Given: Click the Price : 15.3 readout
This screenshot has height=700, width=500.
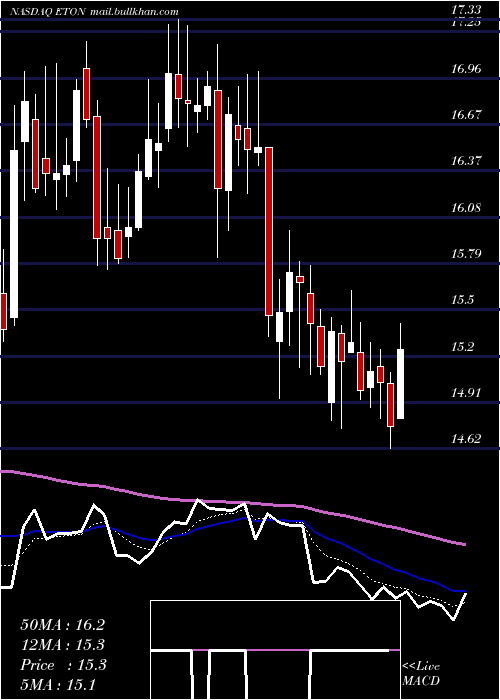Looking at the screenshot, I should click(x=63, y=665).
